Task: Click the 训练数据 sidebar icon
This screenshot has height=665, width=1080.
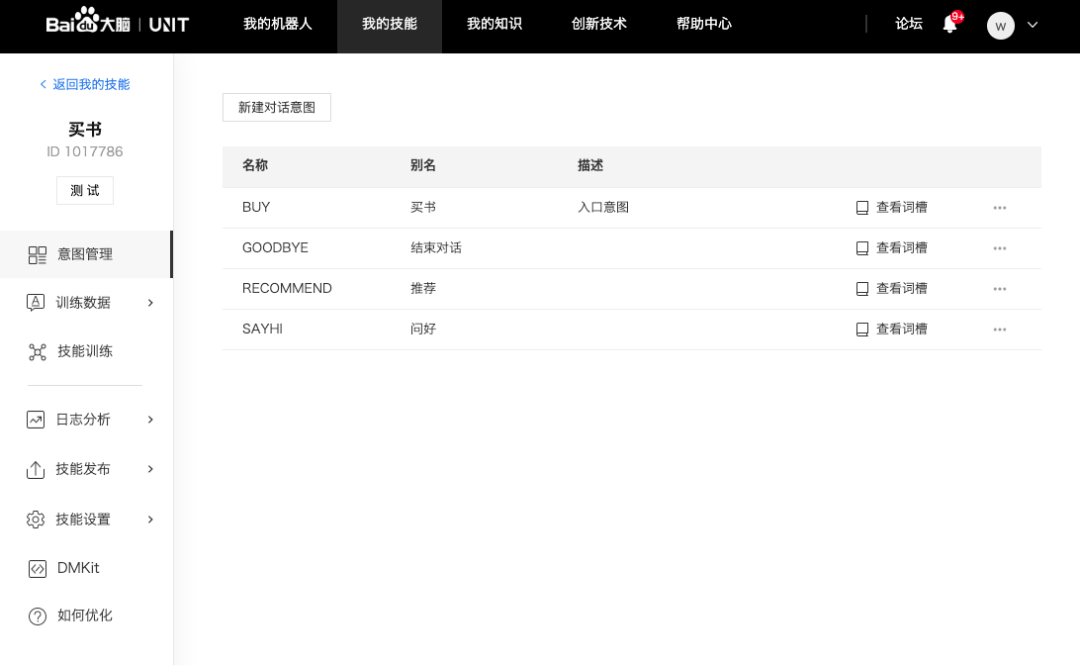Action: tap(36, 303)
